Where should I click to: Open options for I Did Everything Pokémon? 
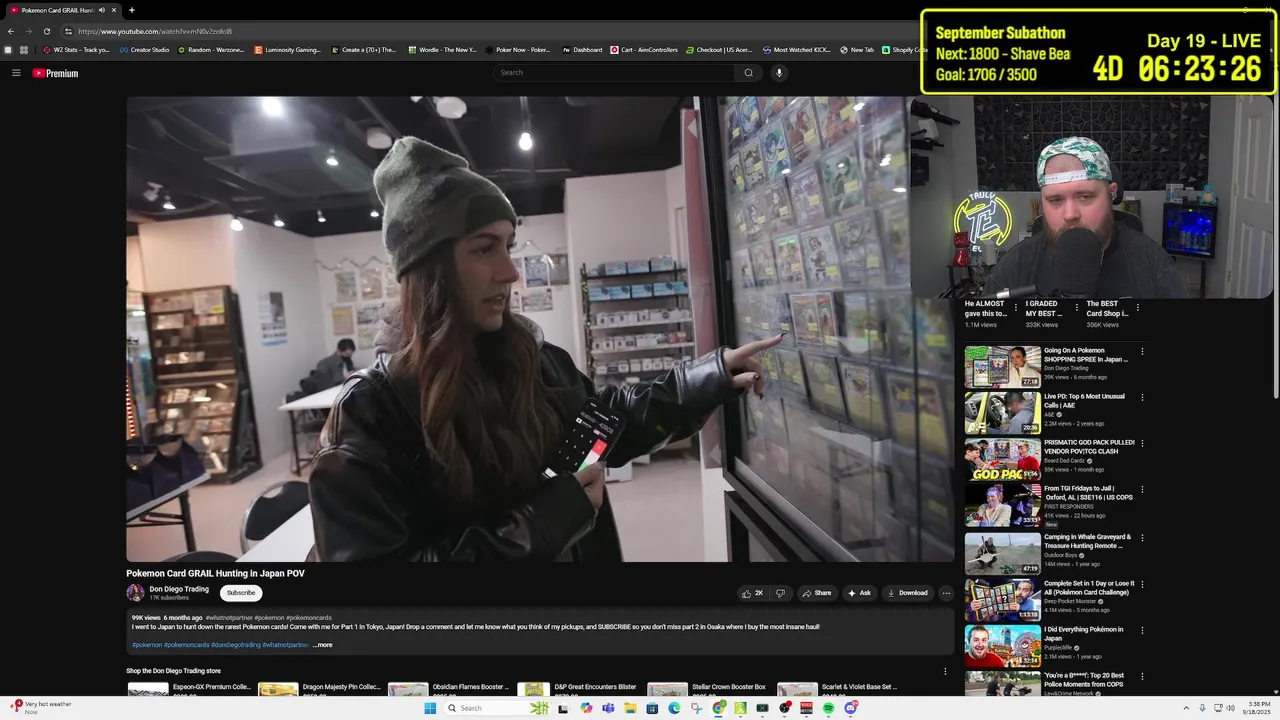(x=1142, y=631)
